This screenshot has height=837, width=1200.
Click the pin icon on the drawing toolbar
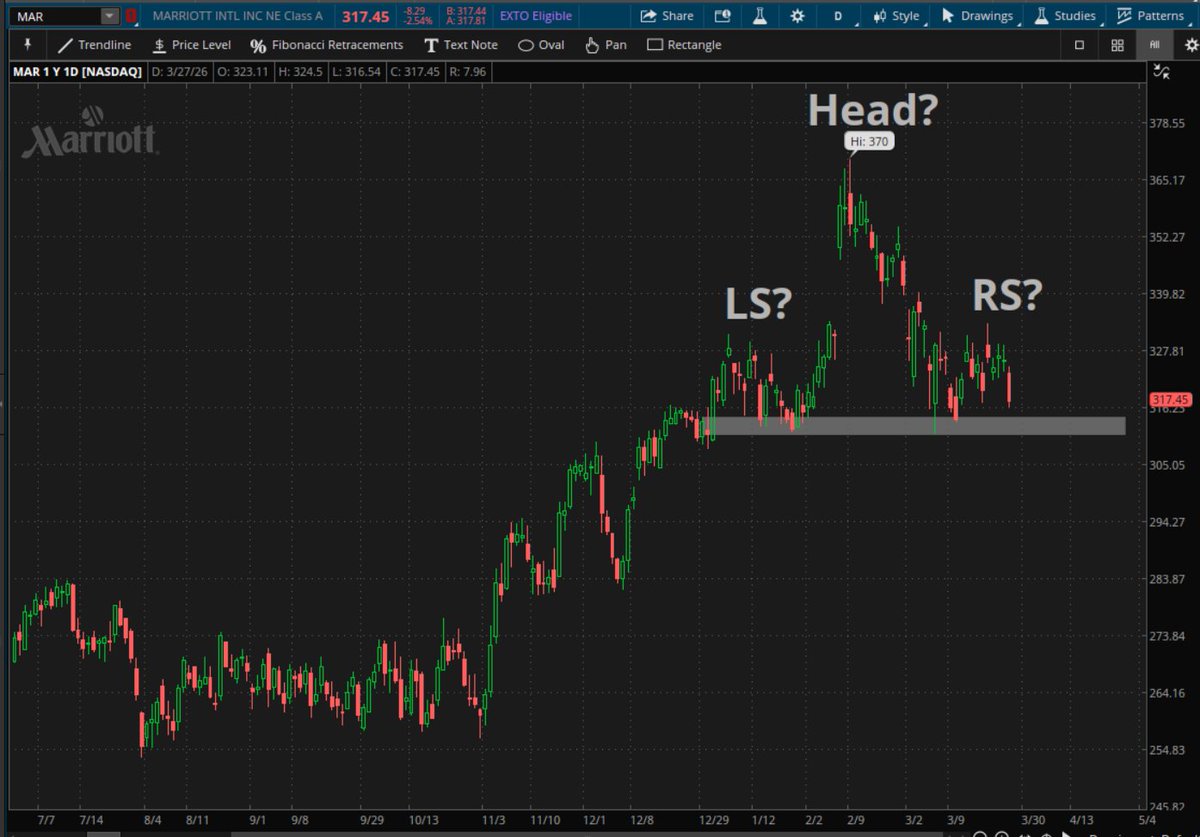coord(27,45)
